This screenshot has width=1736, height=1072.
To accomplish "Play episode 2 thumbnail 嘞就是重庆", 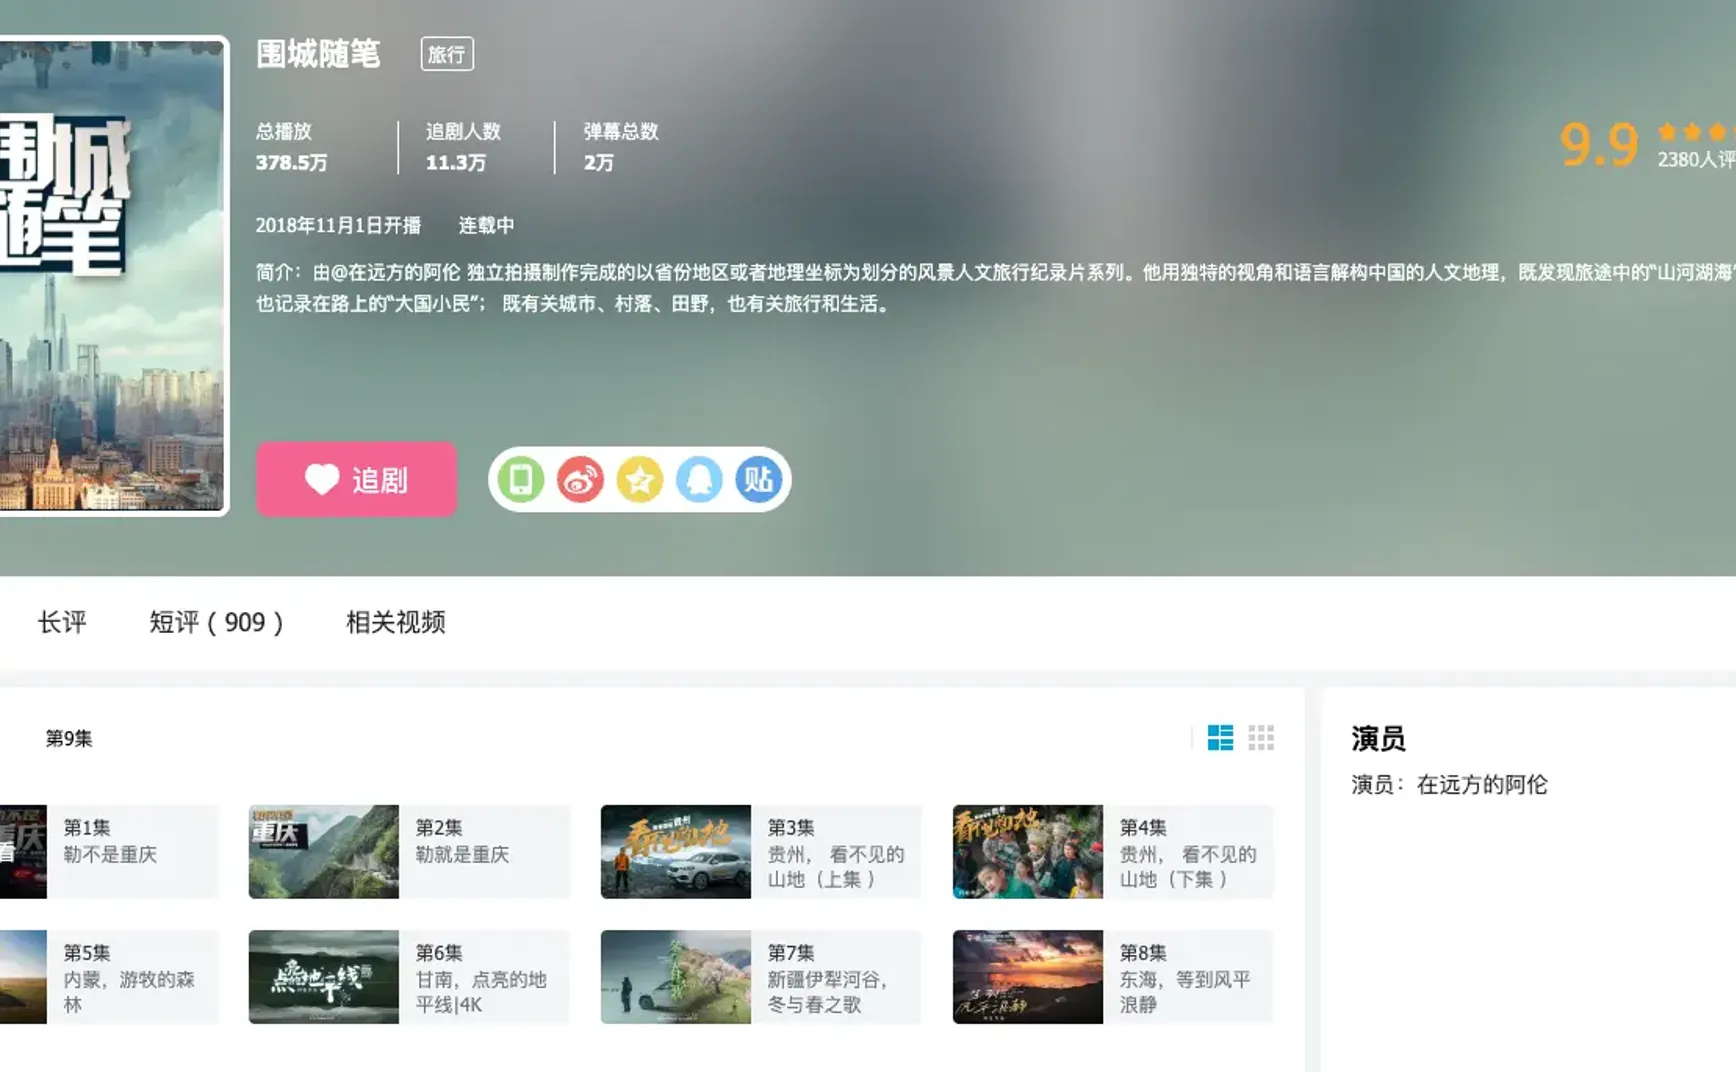I will pyautogui.click(x=324, y=852).
